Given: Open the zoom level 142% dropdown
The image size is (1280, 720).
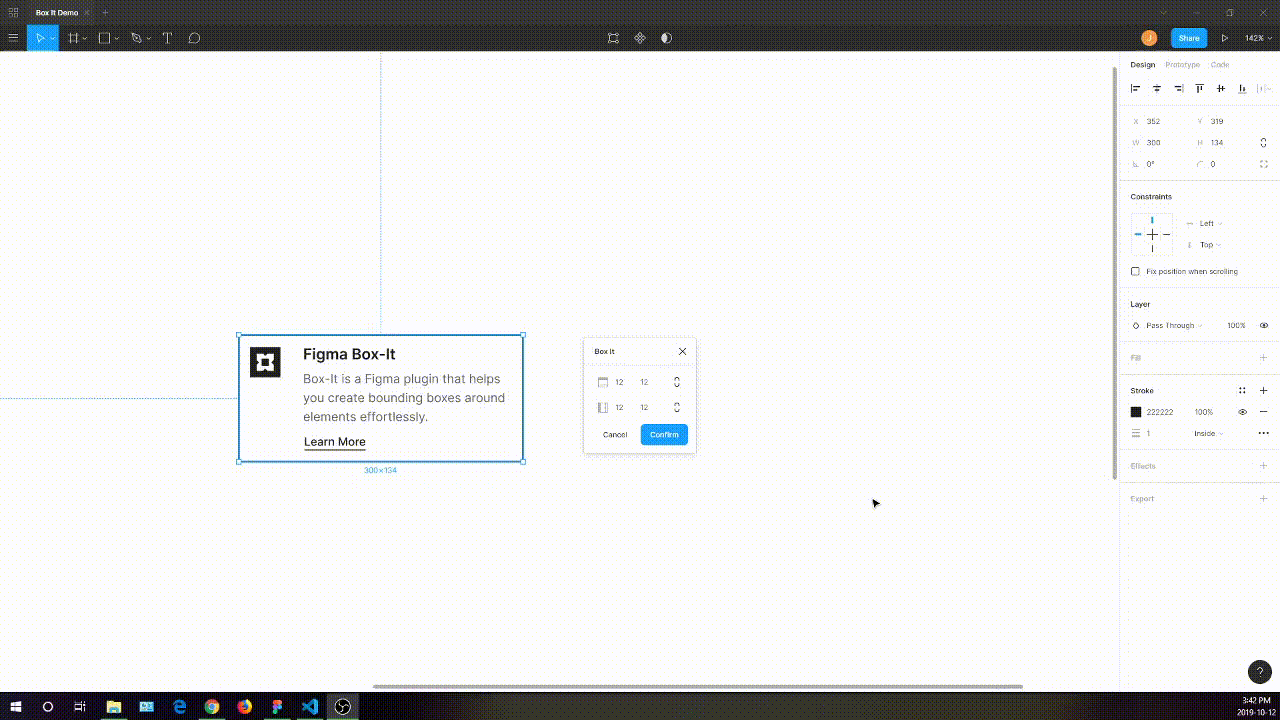Looking at the screenshot, I should coord(1256,38).
